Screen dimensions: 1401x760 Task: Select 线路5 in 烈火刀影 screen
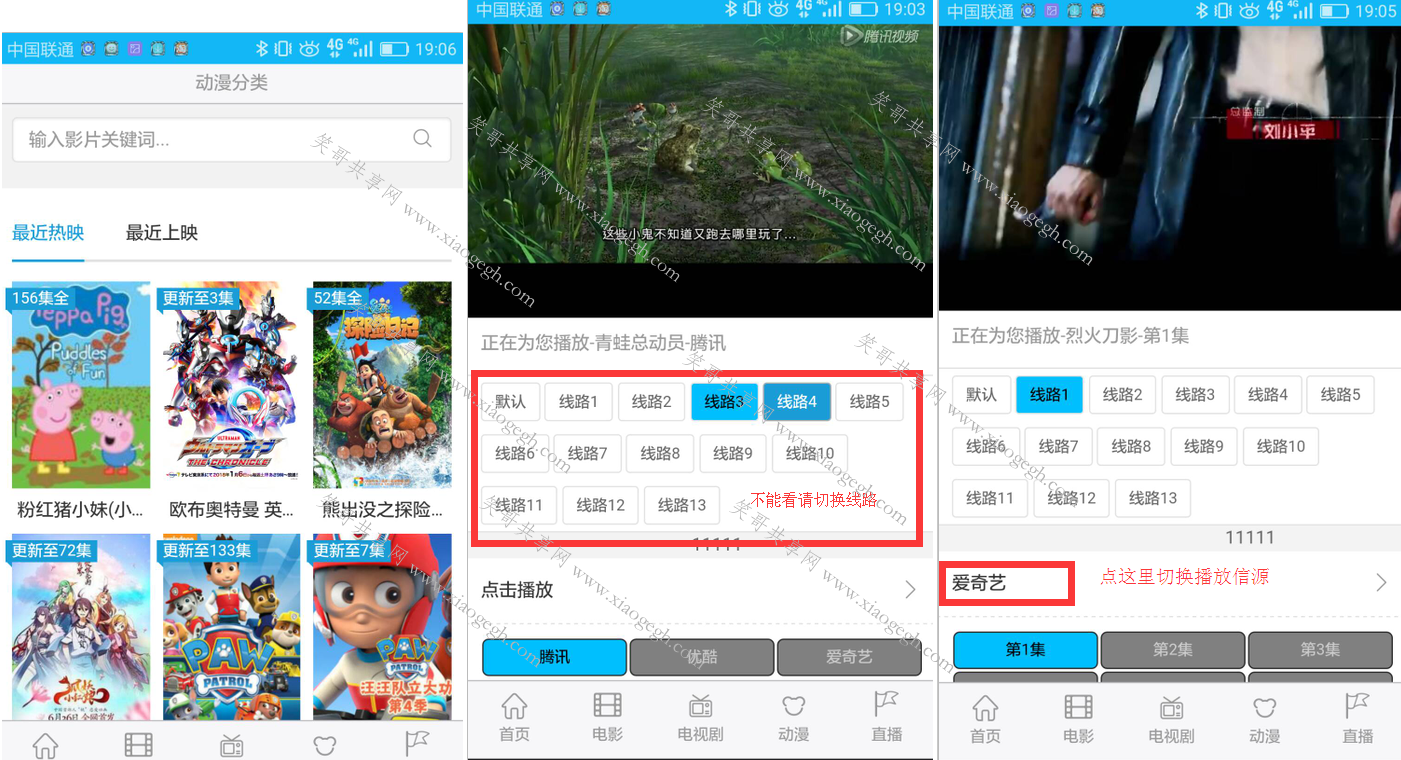pyautogui.click(x=1341, y=395)
